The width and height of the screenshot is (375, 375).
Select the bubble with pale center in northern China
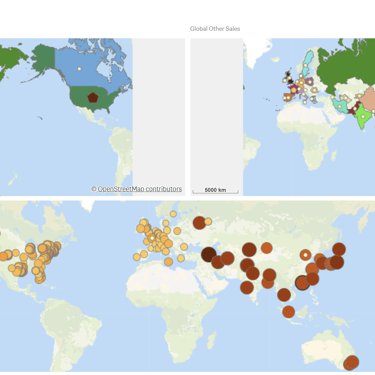point(305,255)
